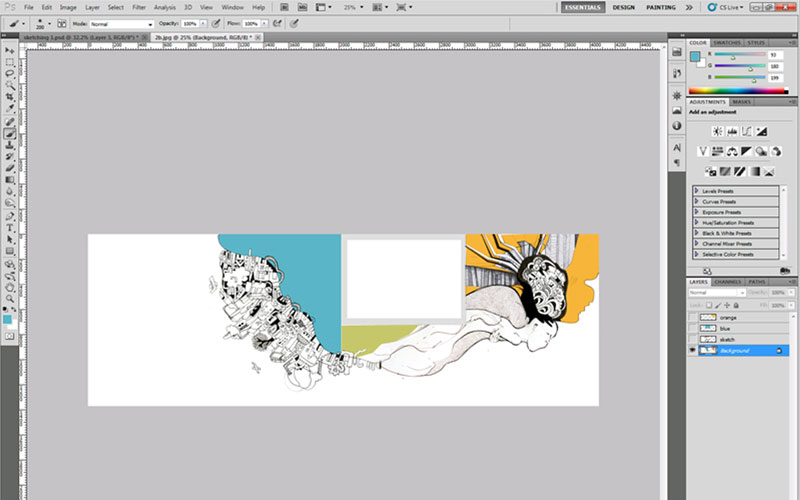
Task: Select the Horizontal Type tool
Action: pos(10,228)
